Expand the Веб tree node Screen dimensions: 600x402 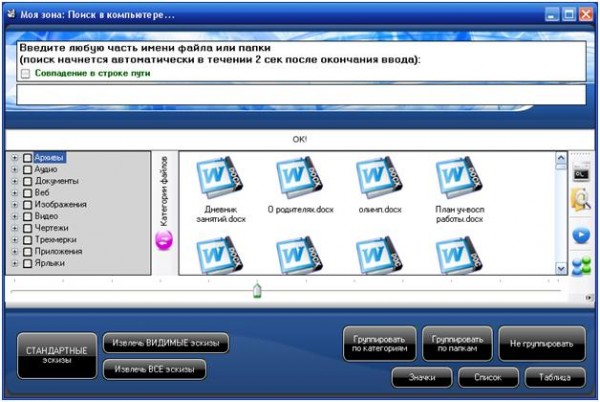click(15, 193)
